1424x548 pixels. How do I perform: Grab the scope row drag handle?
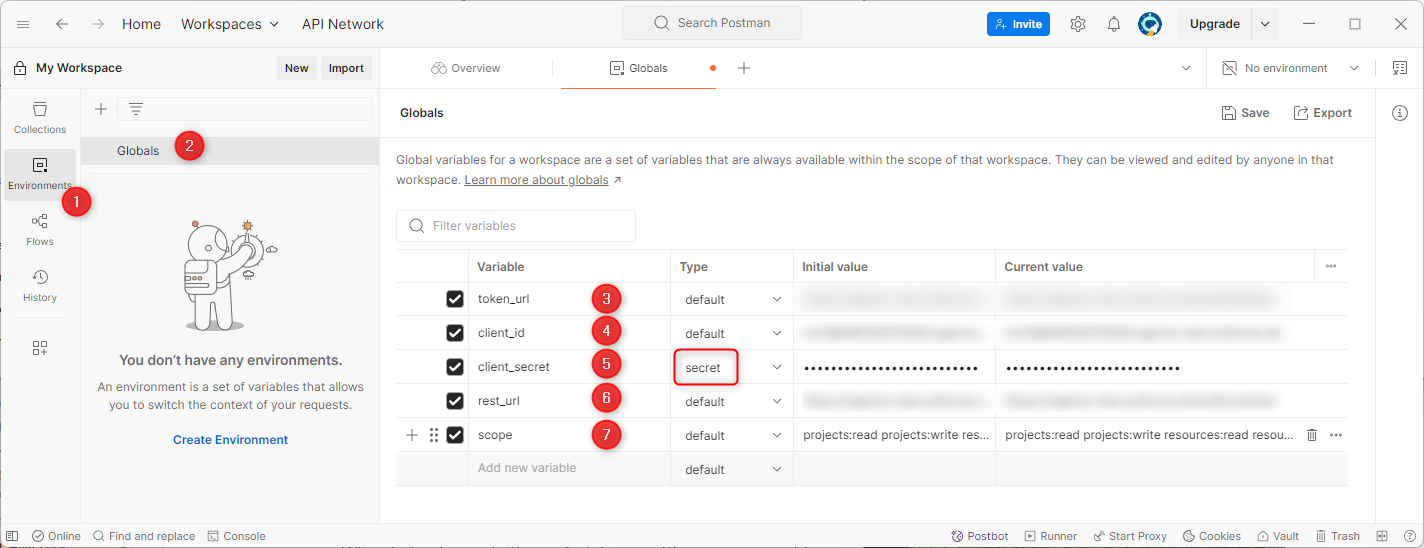click(x=434, y=435)
